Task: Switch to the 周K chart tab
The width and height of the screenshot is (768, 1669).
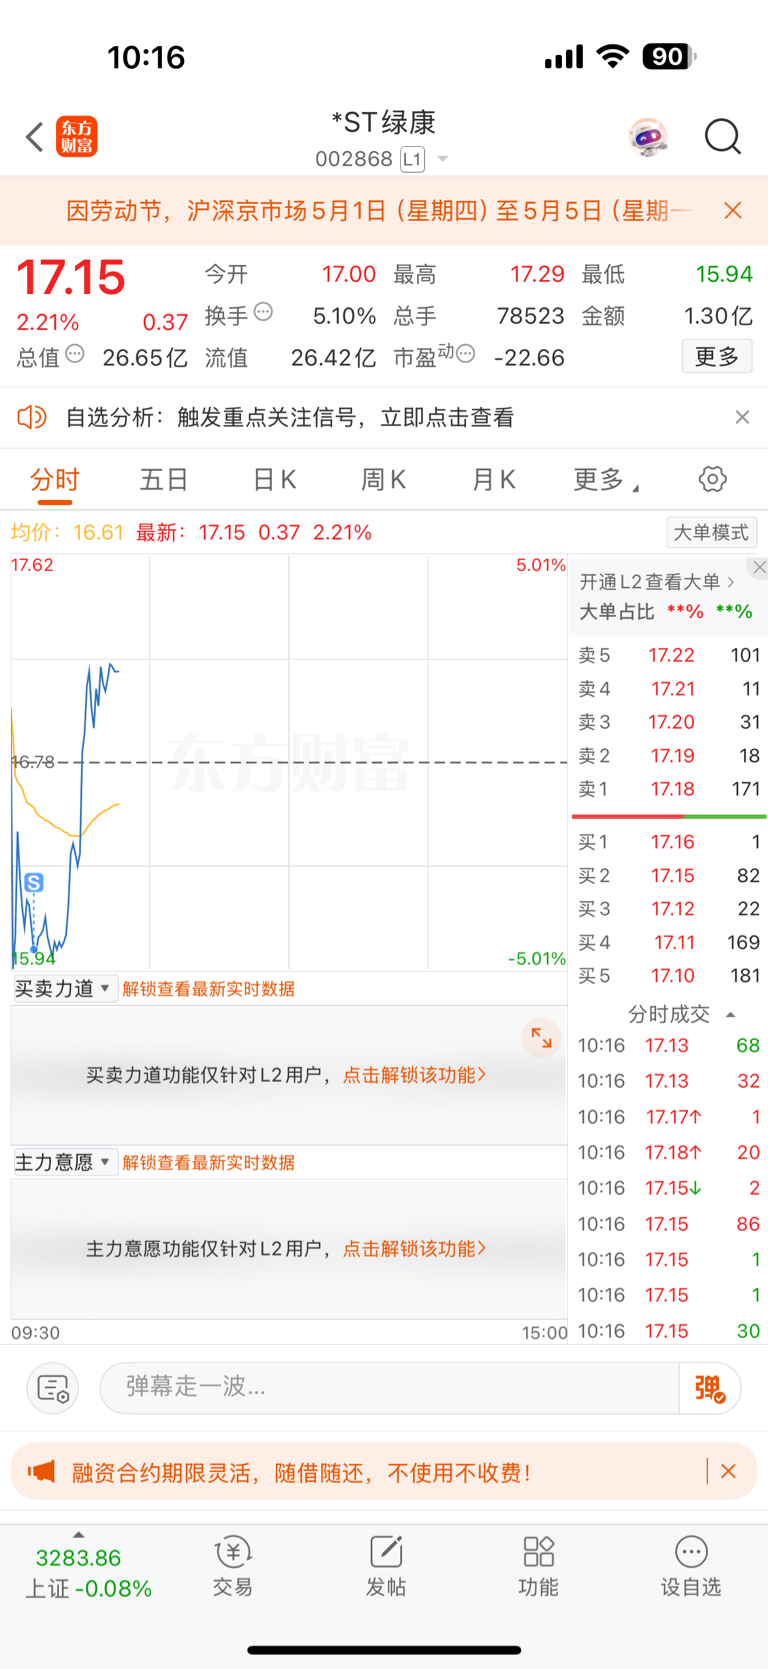Action: coord(383,480)
